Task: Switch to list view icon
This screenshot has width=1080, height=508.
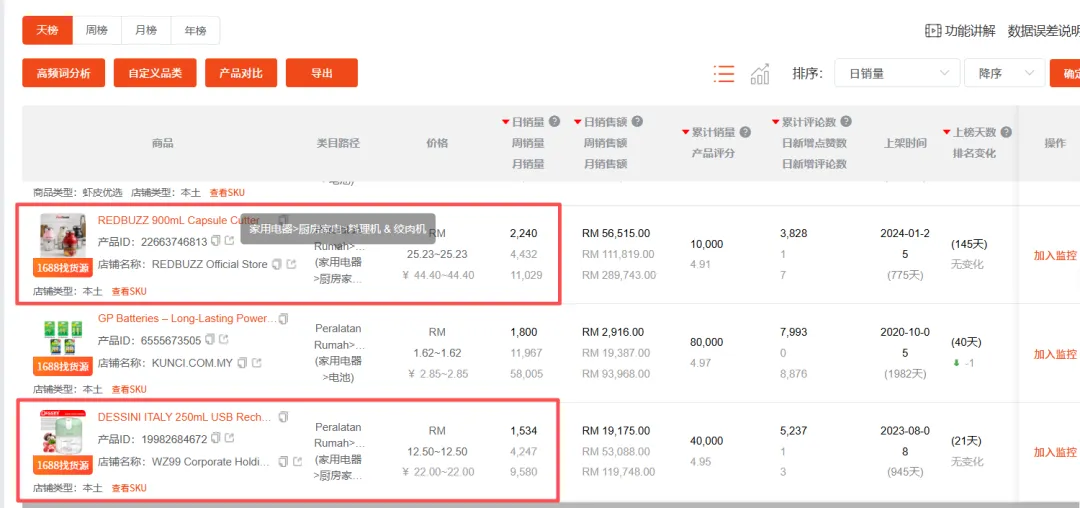Action: coord(724,74)
